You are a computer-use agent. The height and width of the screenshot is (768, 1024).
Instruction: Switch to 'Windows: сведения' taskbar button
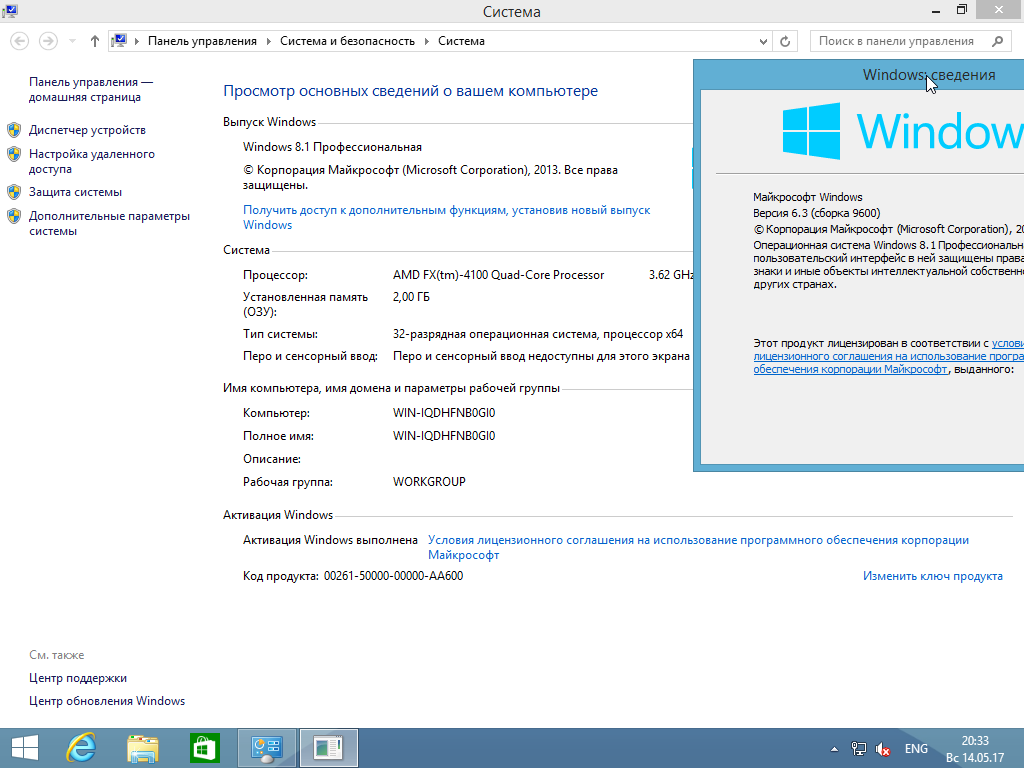tap(328, 748)
